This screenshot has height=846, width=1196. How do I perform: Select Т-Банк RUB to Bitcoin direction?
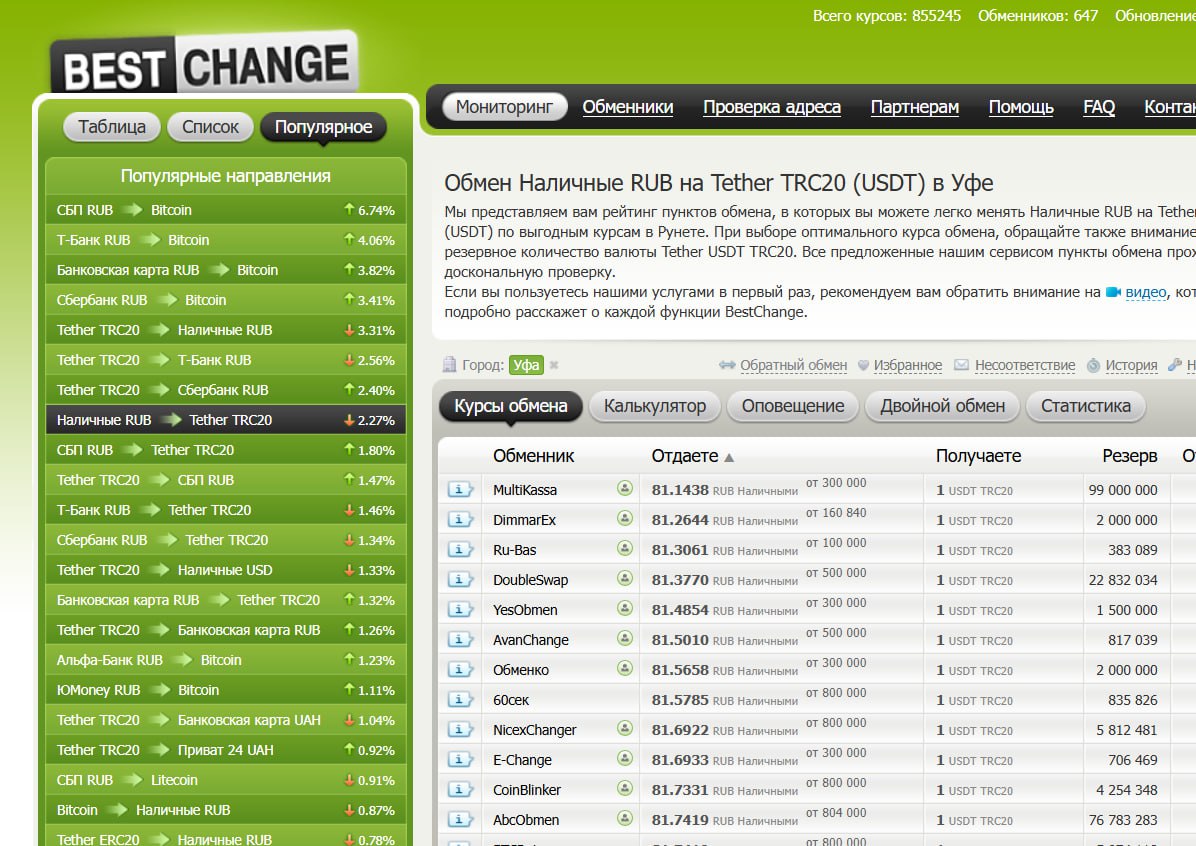226,240
